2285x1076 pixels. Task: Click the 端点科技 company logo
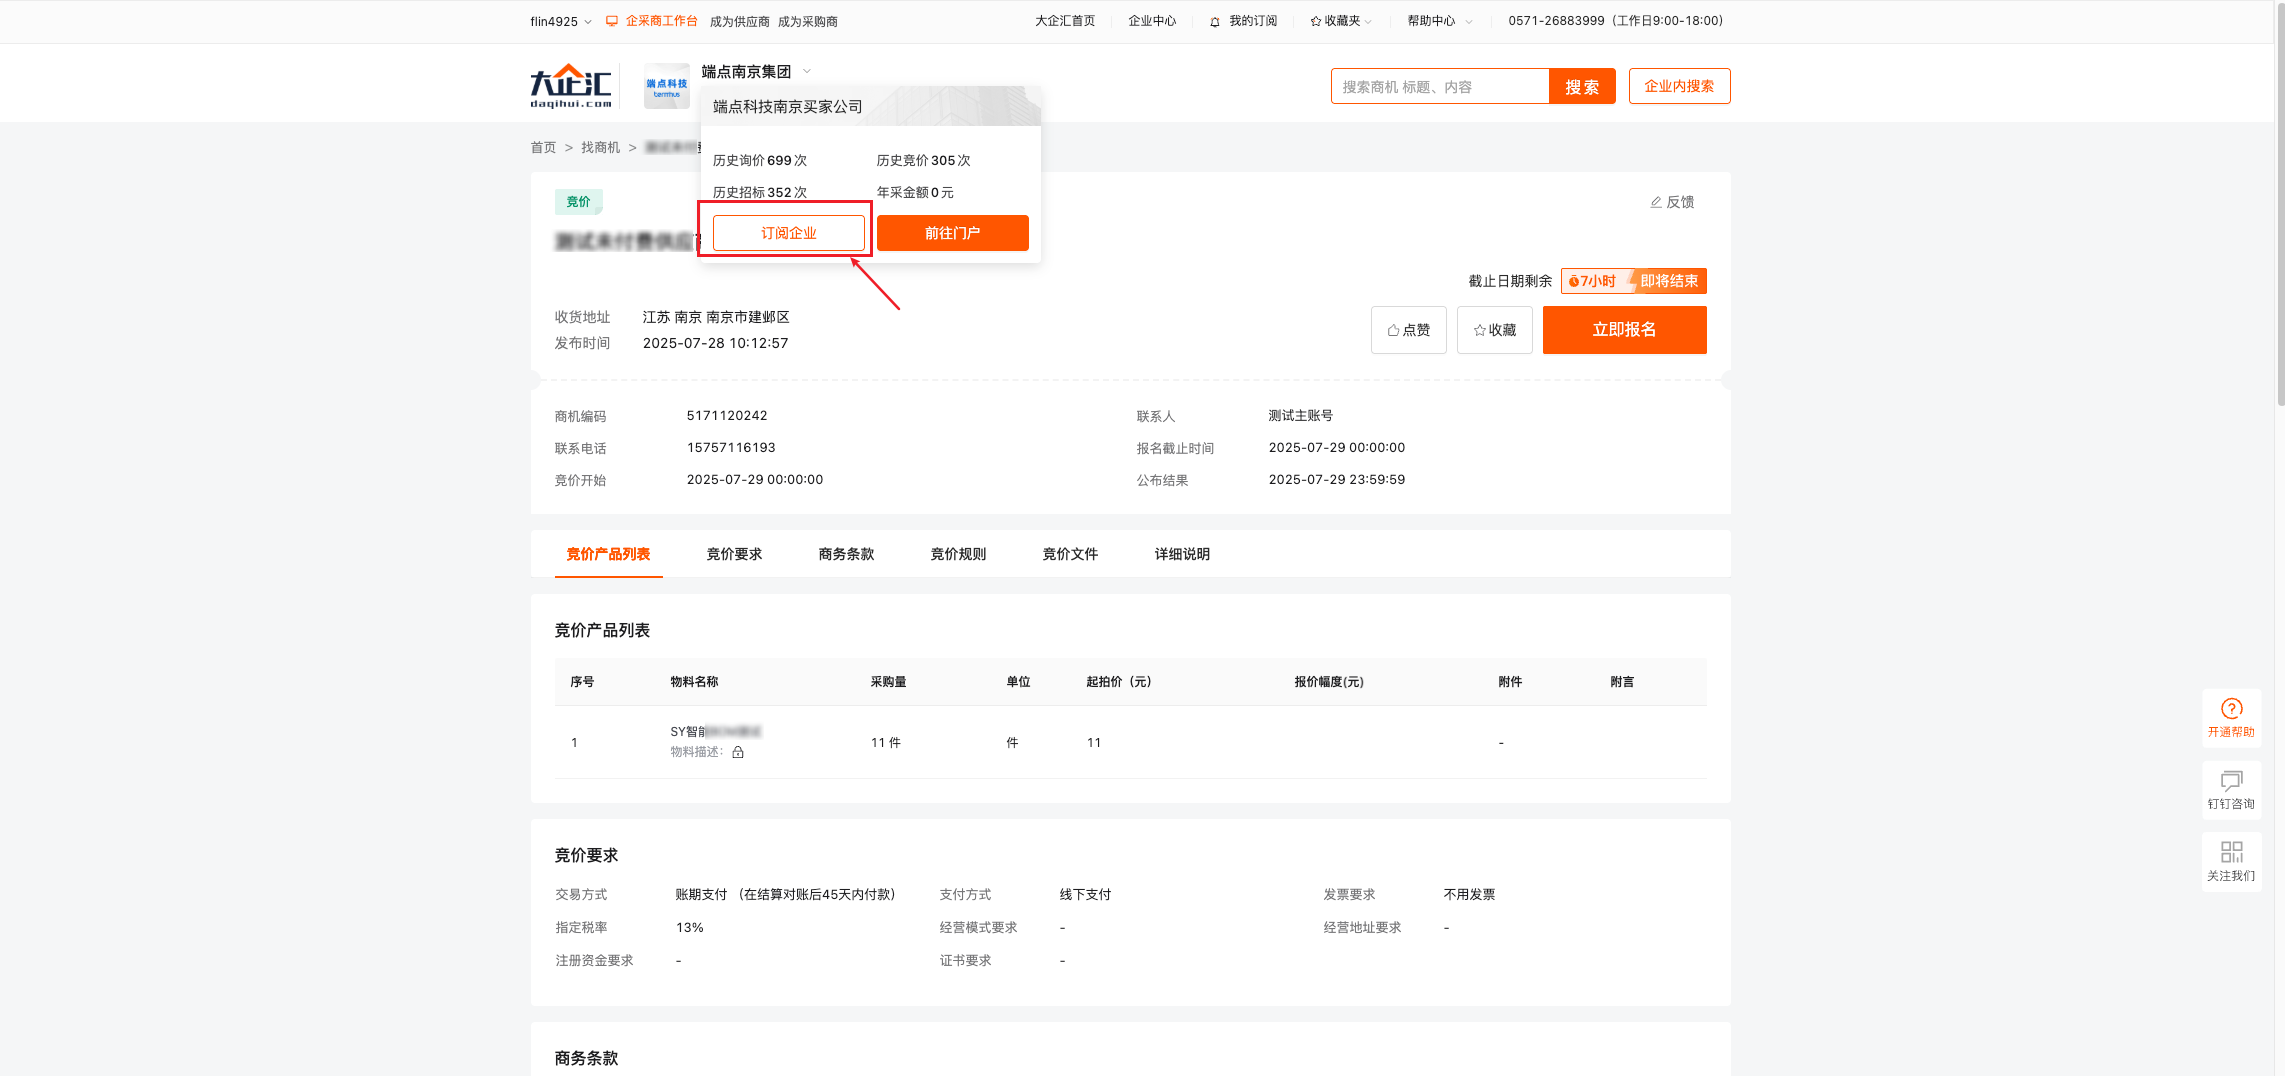(665, 86)
